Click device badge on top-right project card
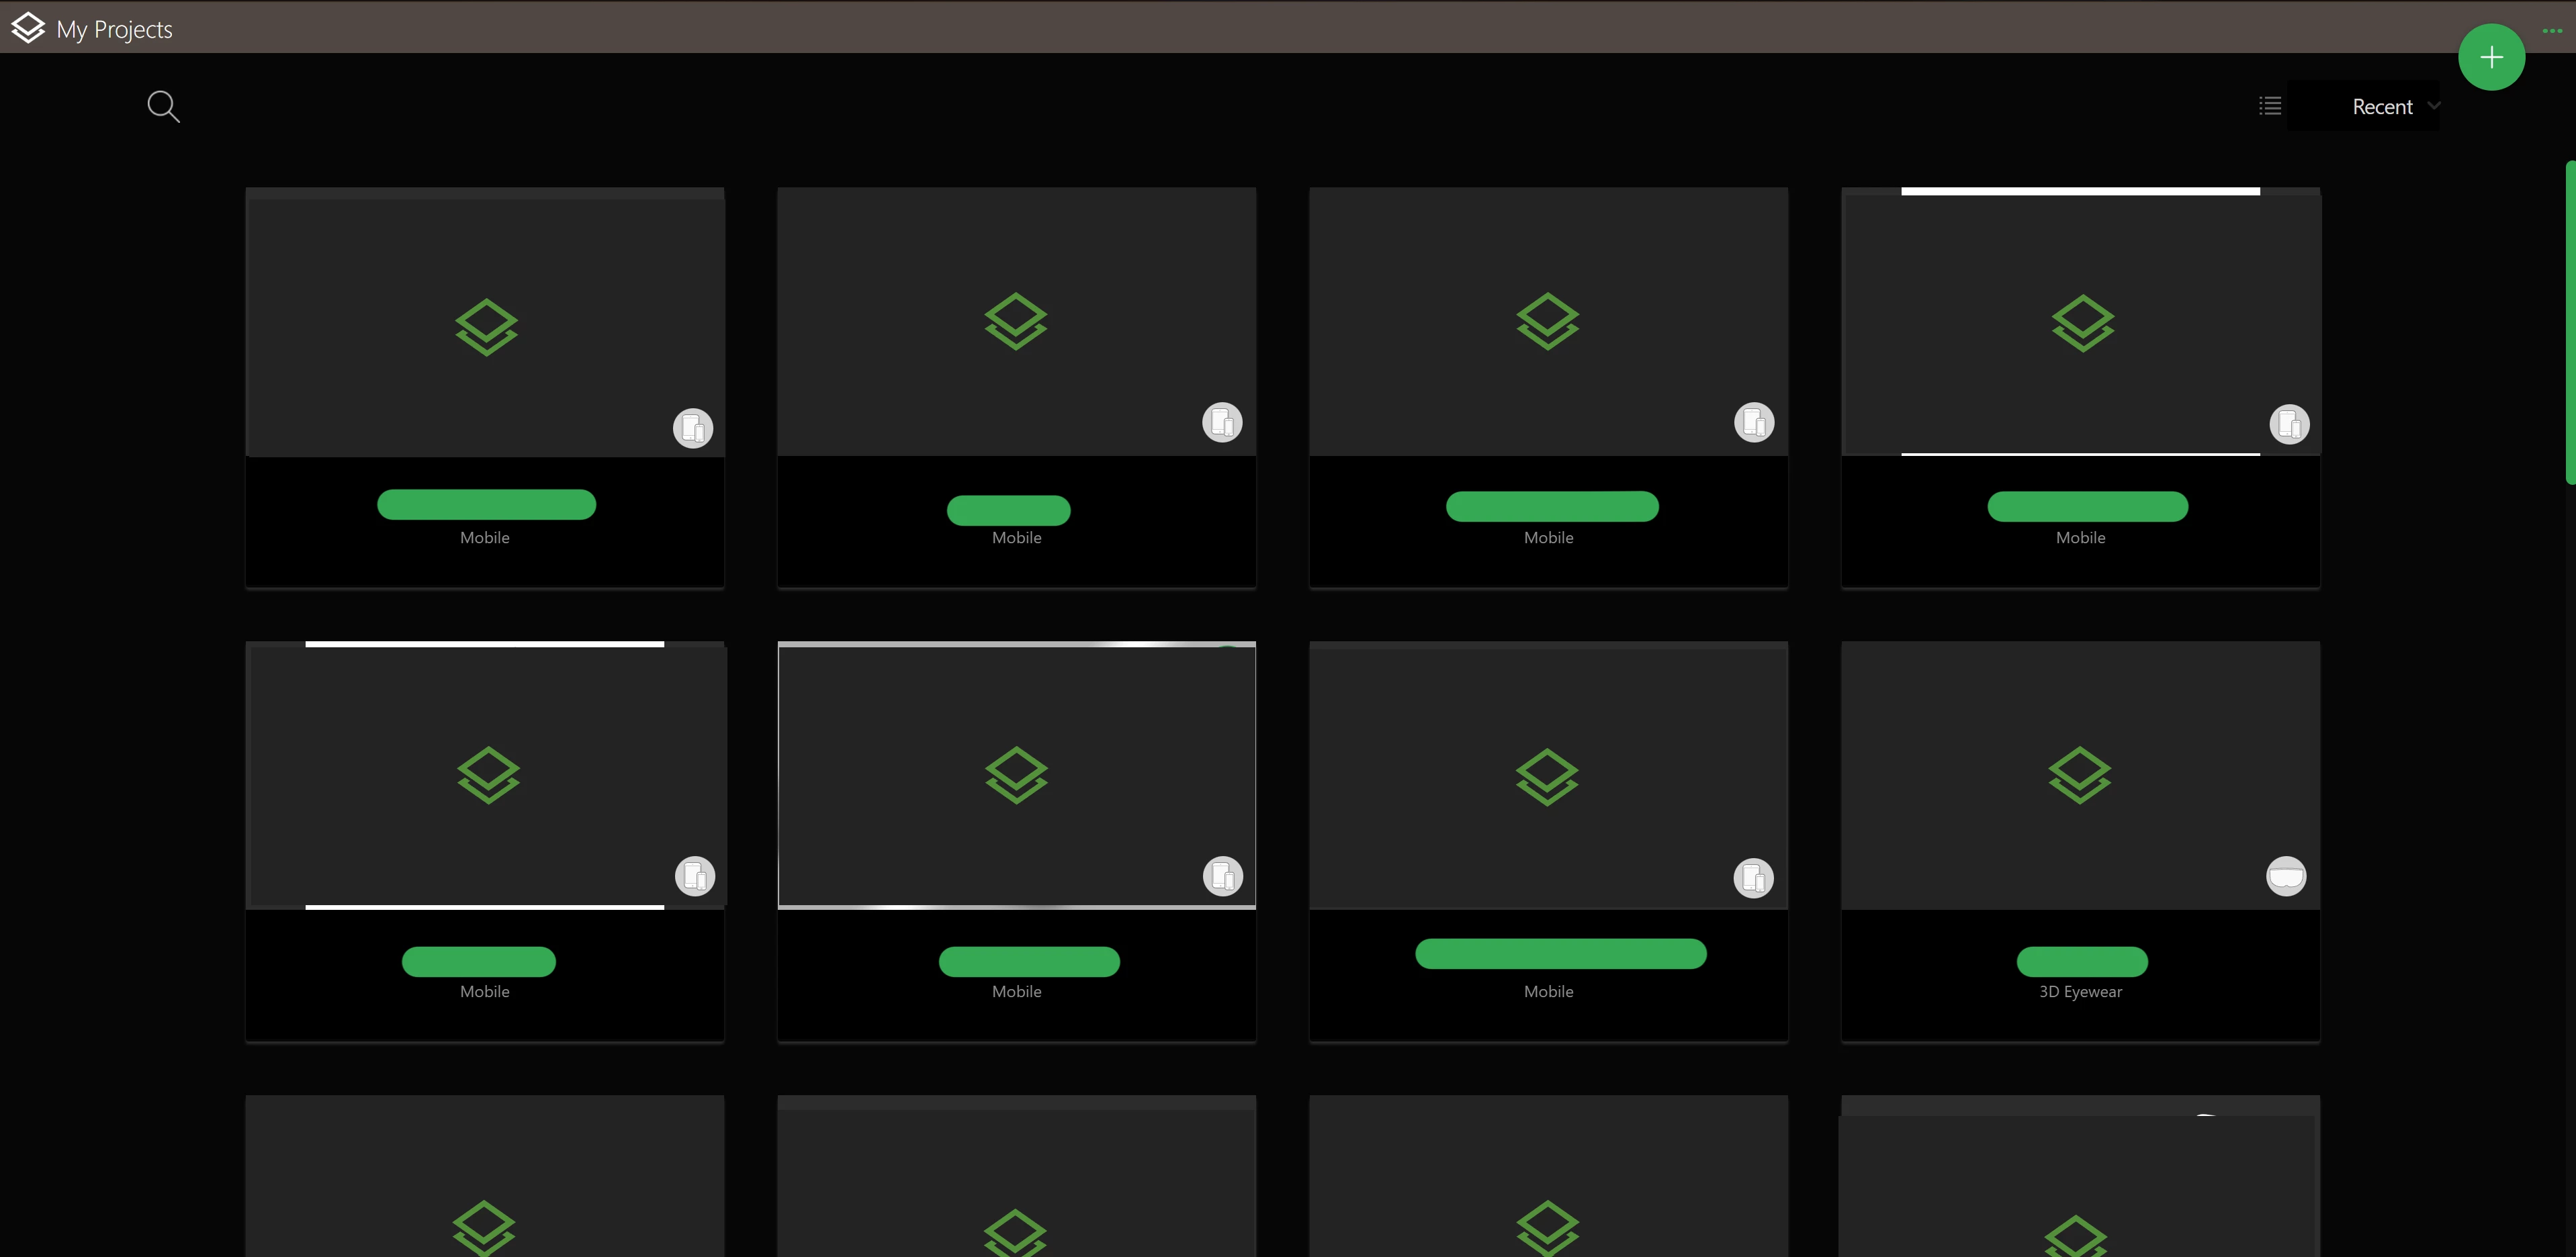 [2289, 424]
